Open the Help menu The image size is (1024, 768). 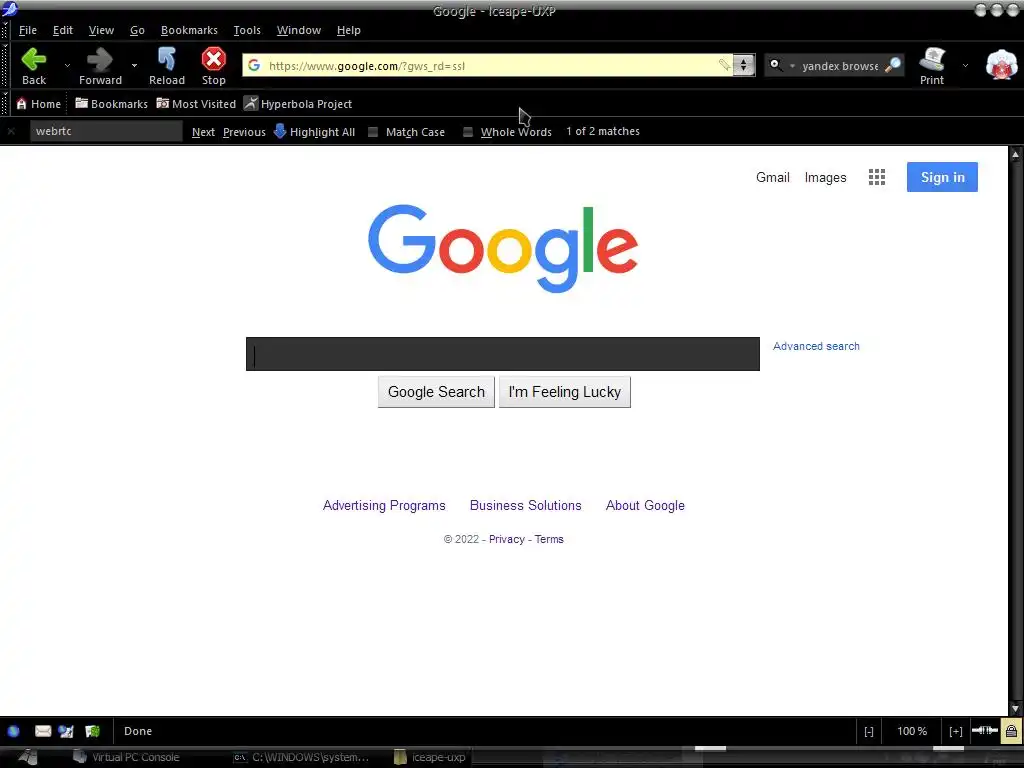click(348, 30)
